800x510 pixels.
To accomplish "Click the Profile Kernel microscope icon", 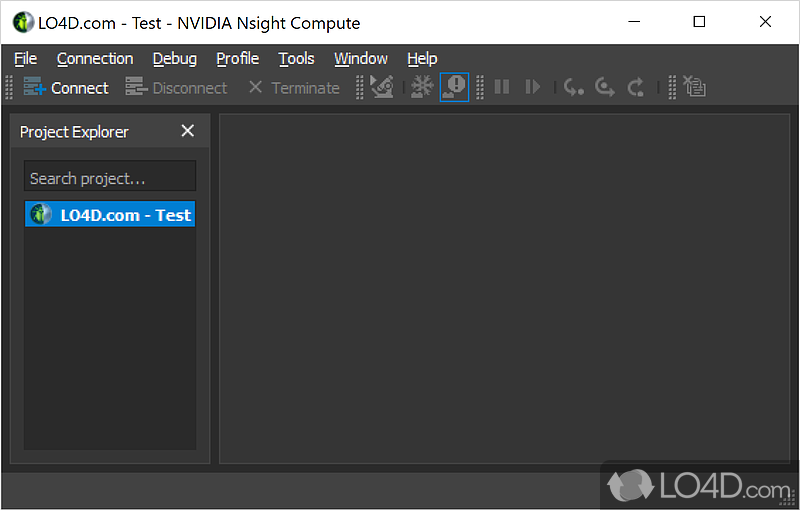I will tap(382, 87).
